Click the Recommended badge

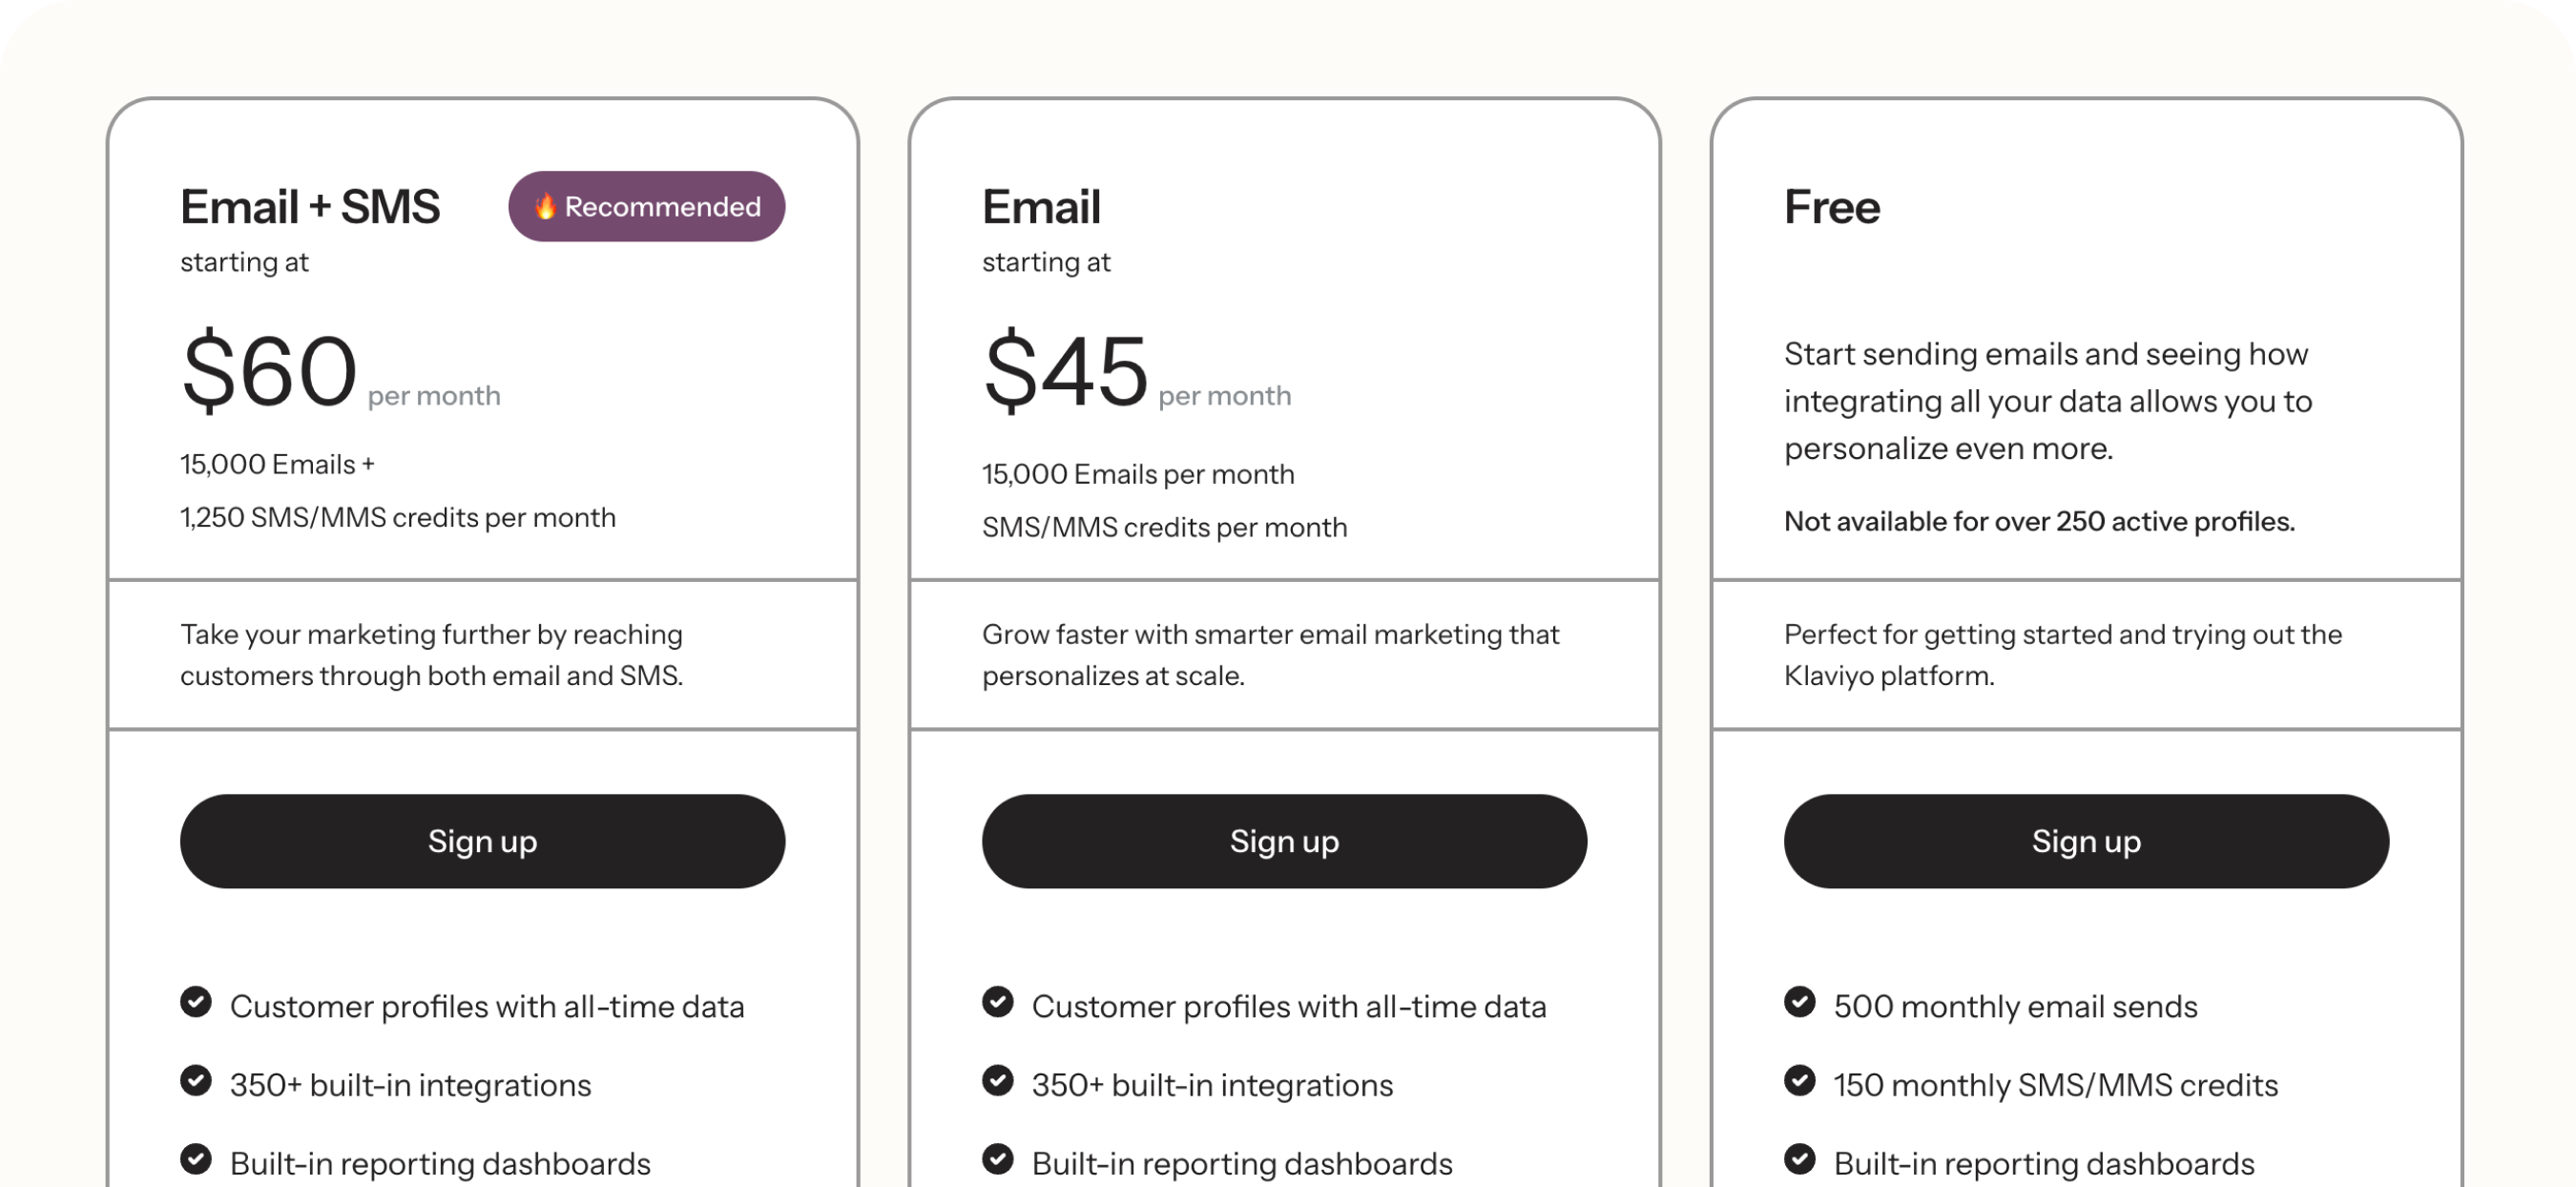click(x=646, y=206)
